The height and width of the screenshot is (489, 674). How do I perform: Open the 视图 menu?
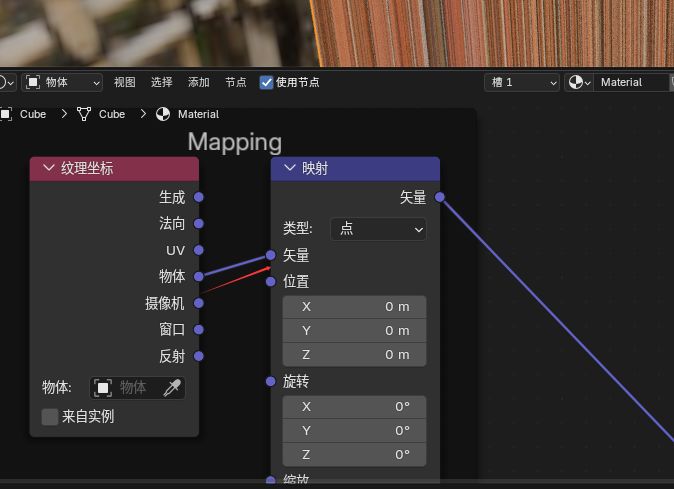[124, 82]
